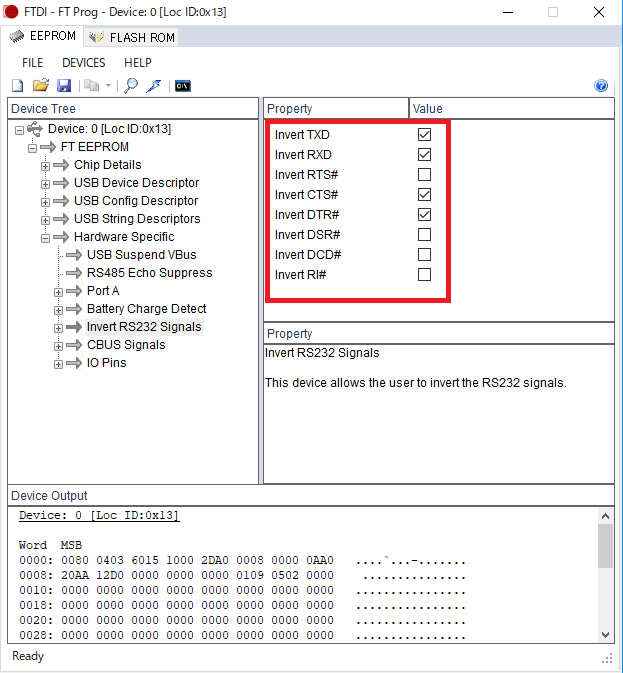The image size is (623, 673).
Task: Check the Invert DCD# checkbox
Action: [x=424, y=255]
